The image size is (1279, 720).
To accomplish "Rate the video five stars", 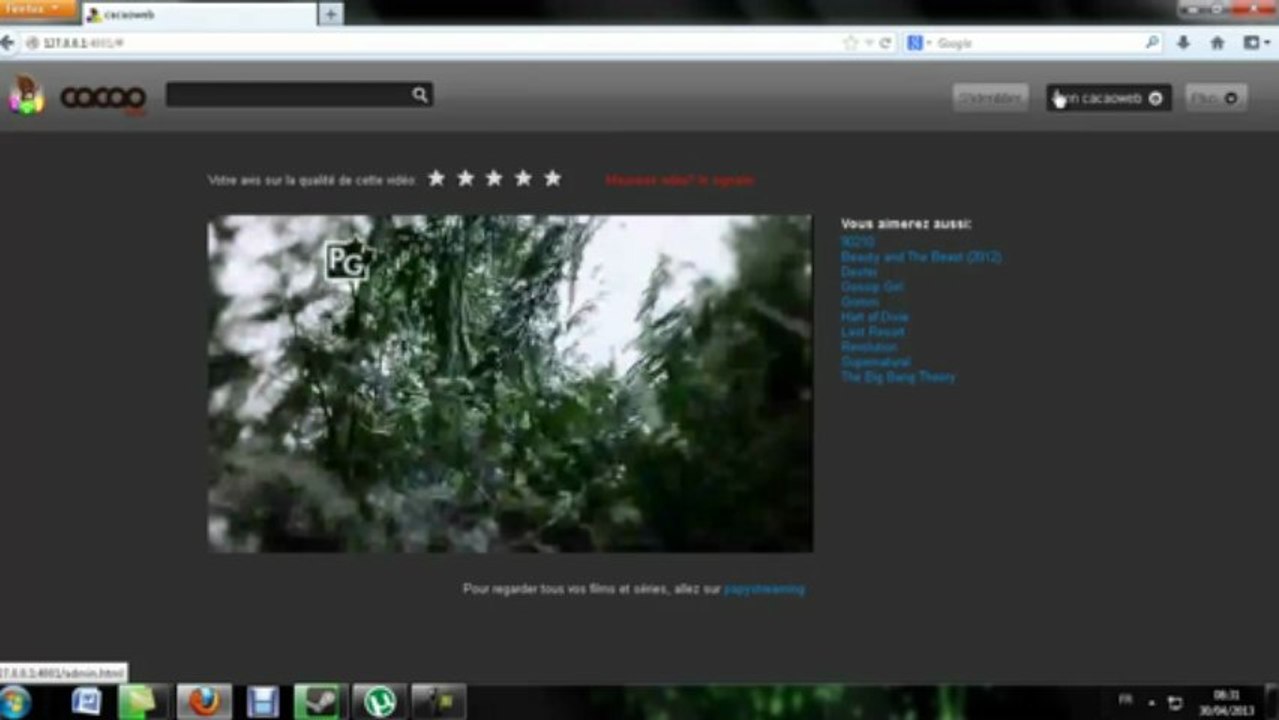I will coord(552,178).
